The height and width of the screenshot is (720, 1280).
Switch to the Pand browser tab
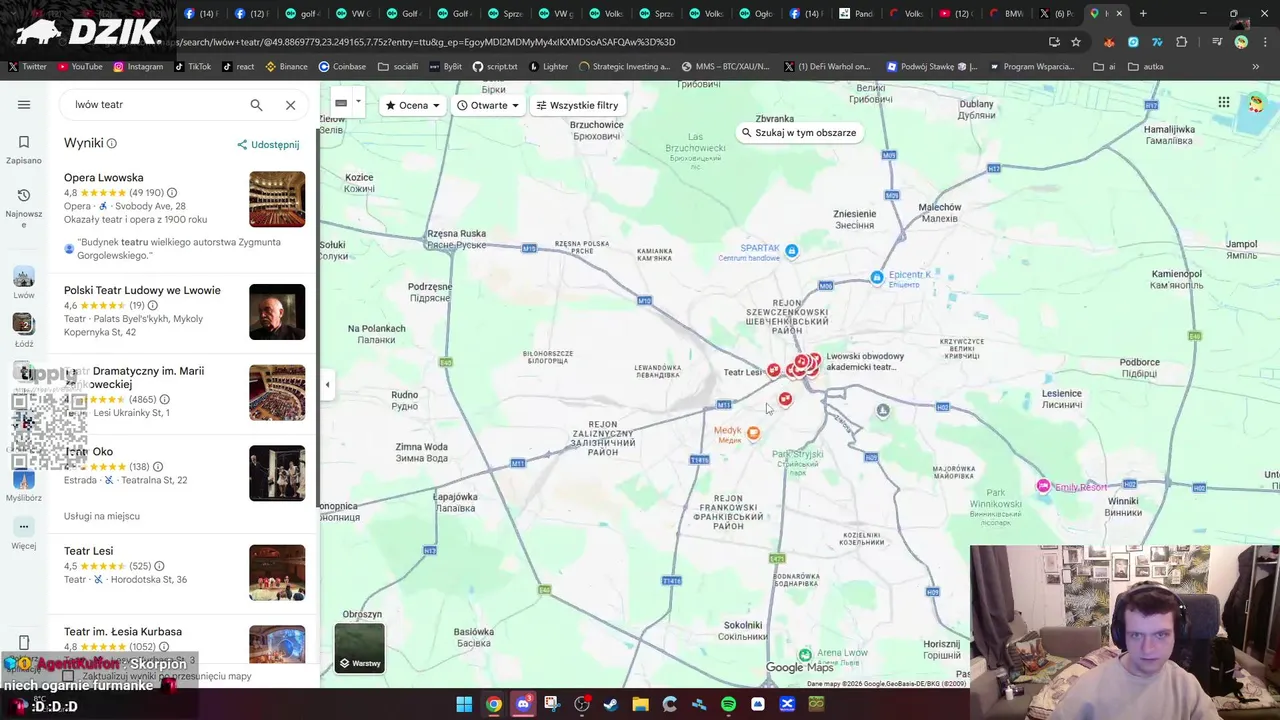856,14
